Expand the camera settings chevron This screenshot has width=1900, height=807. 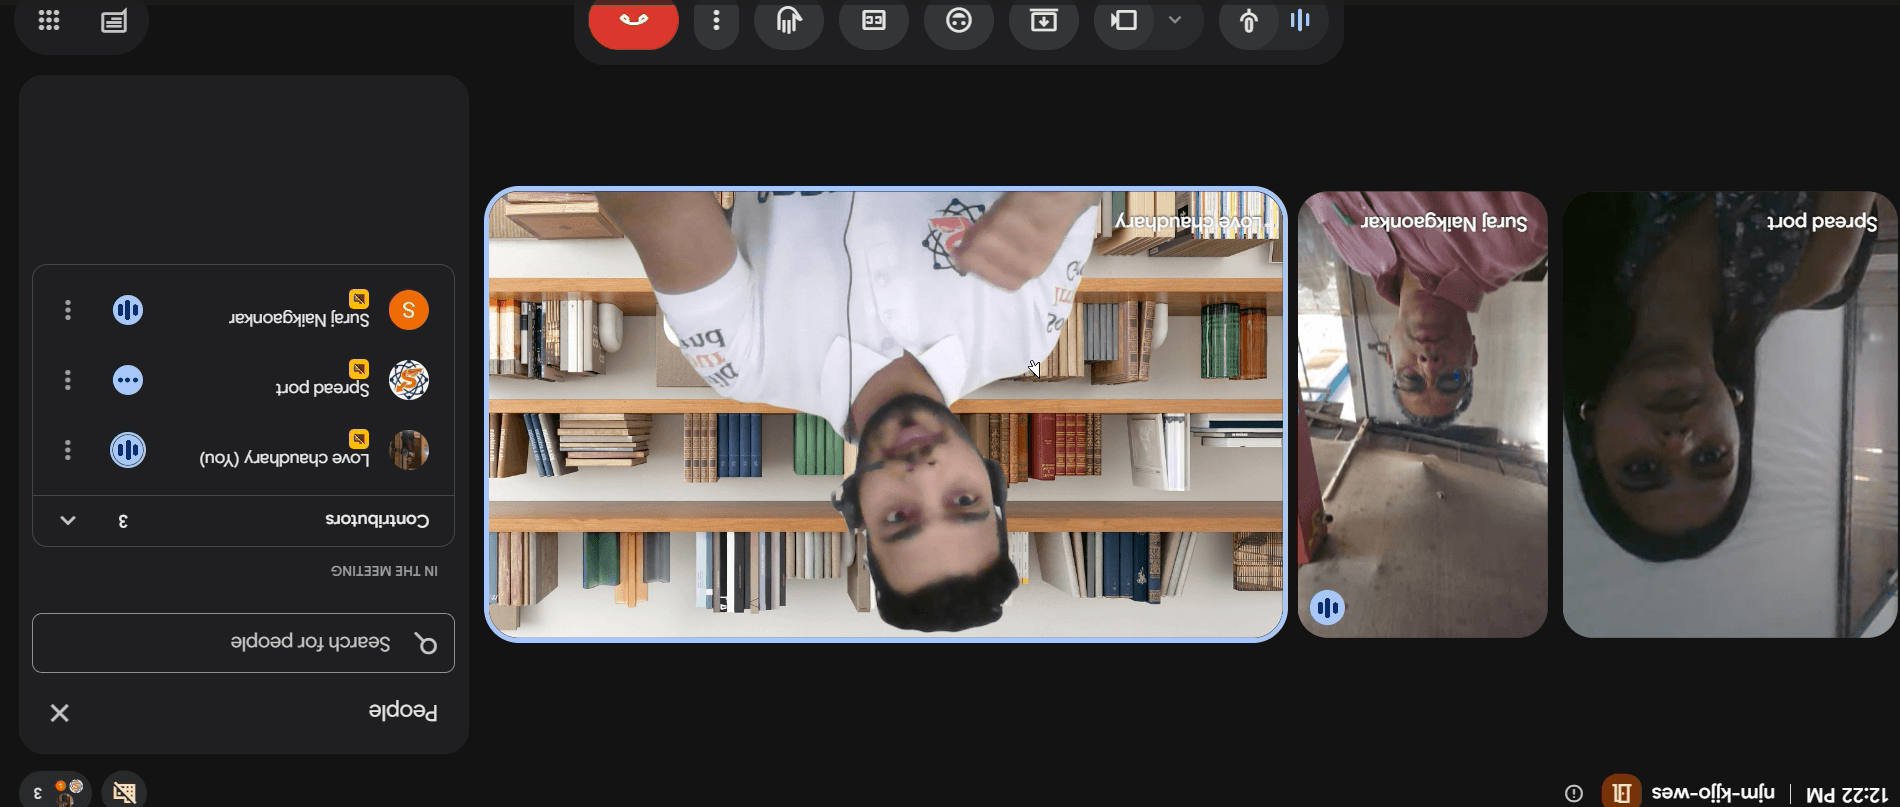click(x=1176, y=21)
